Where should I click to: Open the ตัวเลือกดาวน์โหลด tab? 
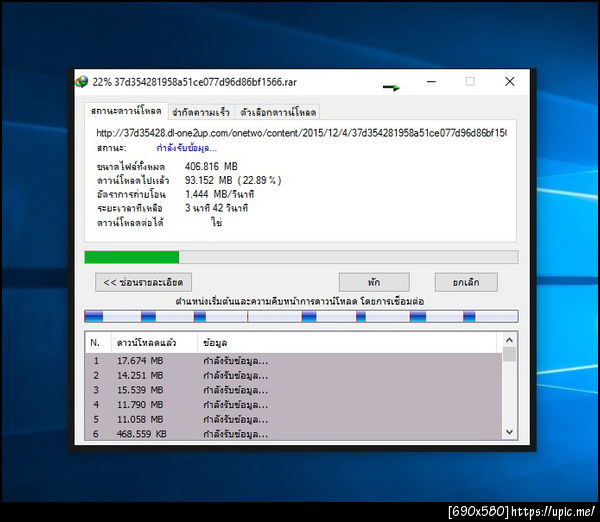[278, 113]
